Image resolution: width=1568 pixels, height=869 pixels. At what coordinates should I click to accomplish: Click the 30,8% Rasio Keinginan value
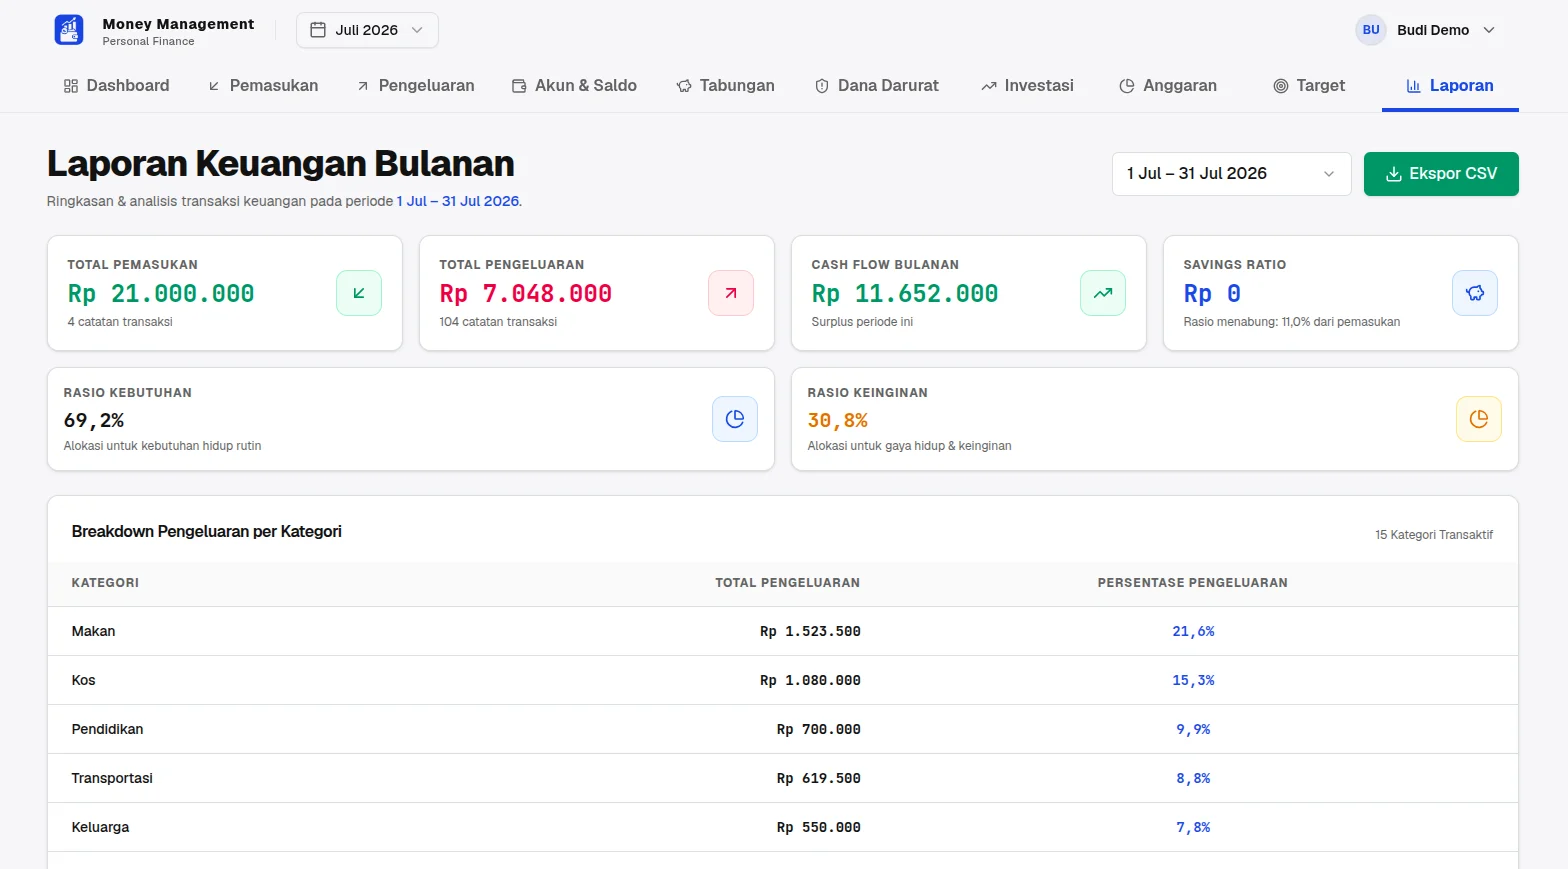pos(838,421)
